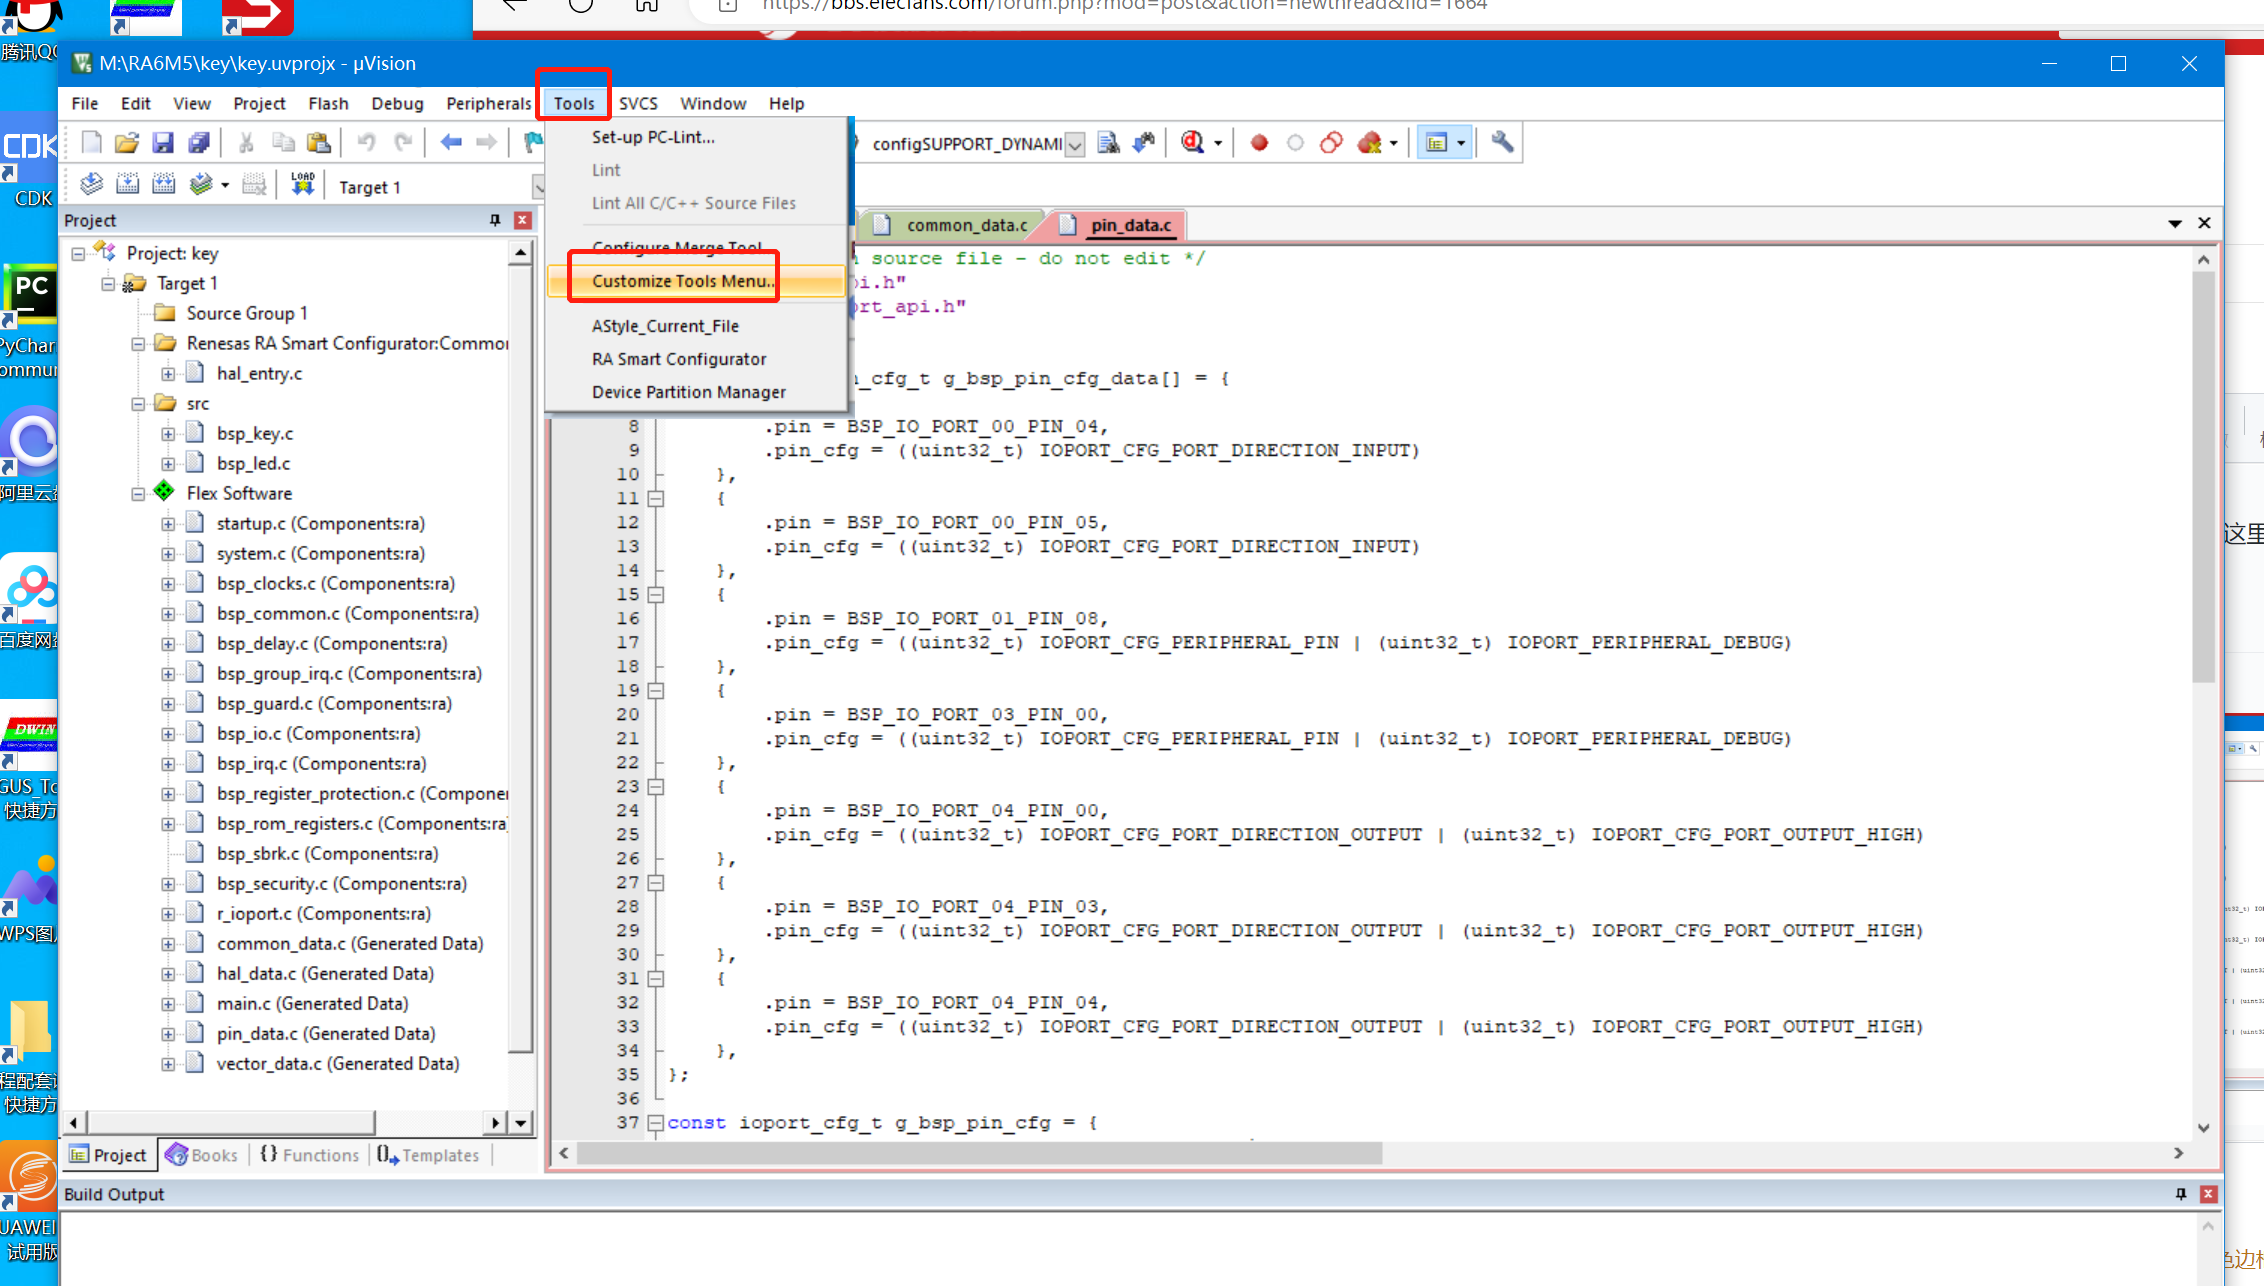The width and height of the screenshot is (2264, 1286).
Task: Click the LOAD download-to-flash icon
Action: [x=302, y=185]
